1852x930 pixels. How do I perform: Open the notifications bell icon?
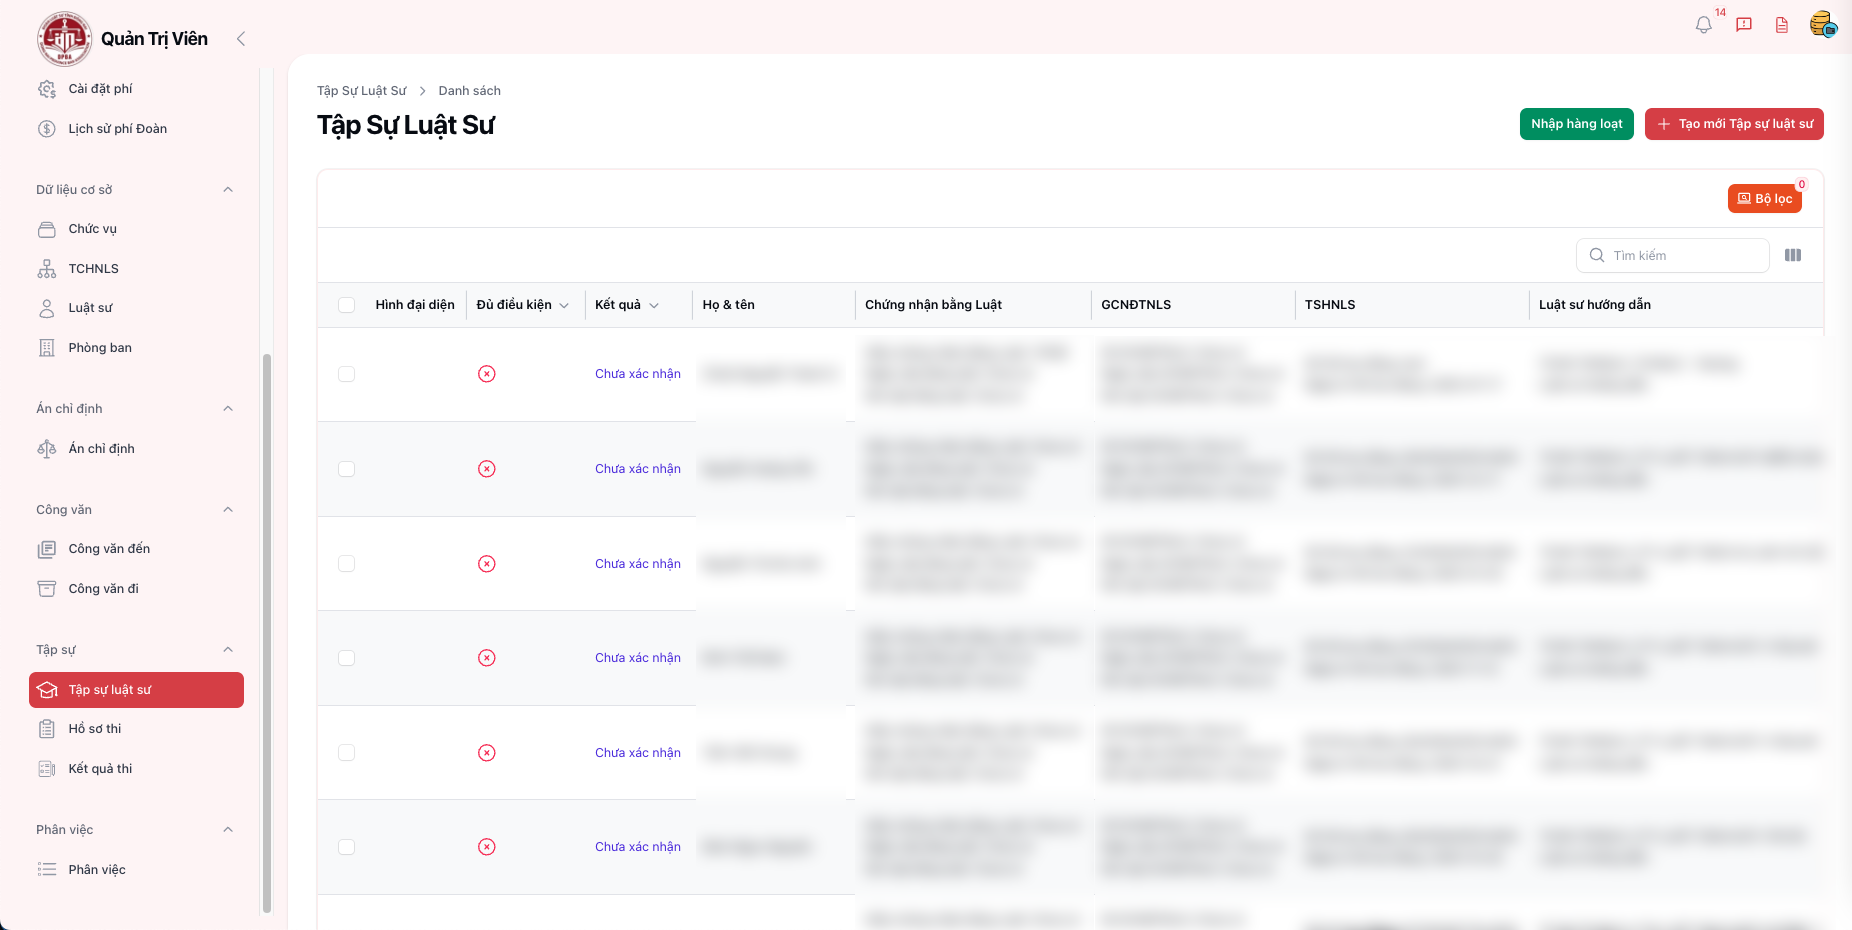coord(1703,25)
